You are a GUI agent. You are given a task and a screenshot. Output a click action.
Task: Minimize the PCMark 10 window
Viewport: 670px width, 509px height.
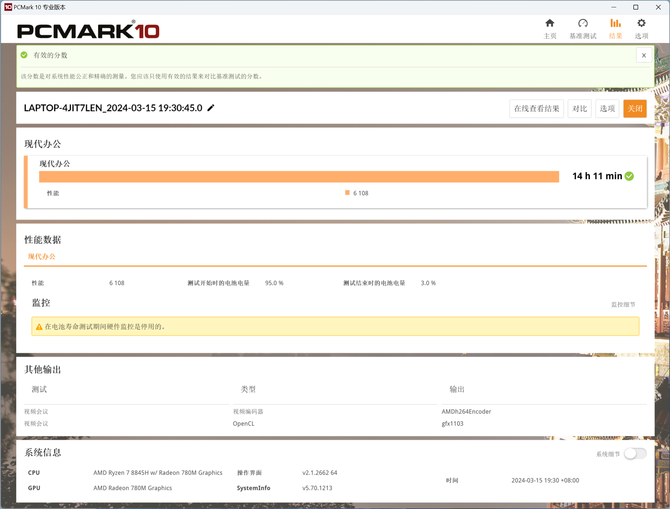[x=614, y=7]
